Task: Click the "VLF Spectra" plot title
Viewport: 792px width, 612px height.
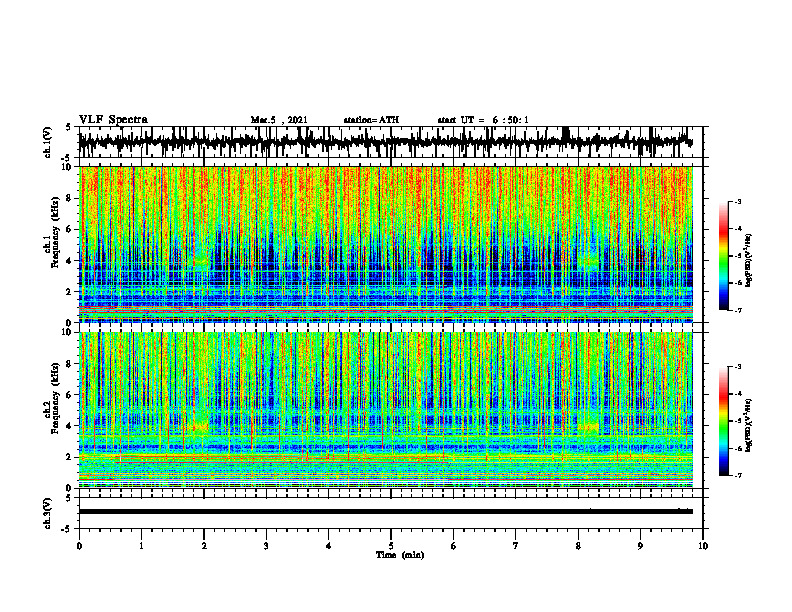Action: pyautogui.click(x=113, y=120)
